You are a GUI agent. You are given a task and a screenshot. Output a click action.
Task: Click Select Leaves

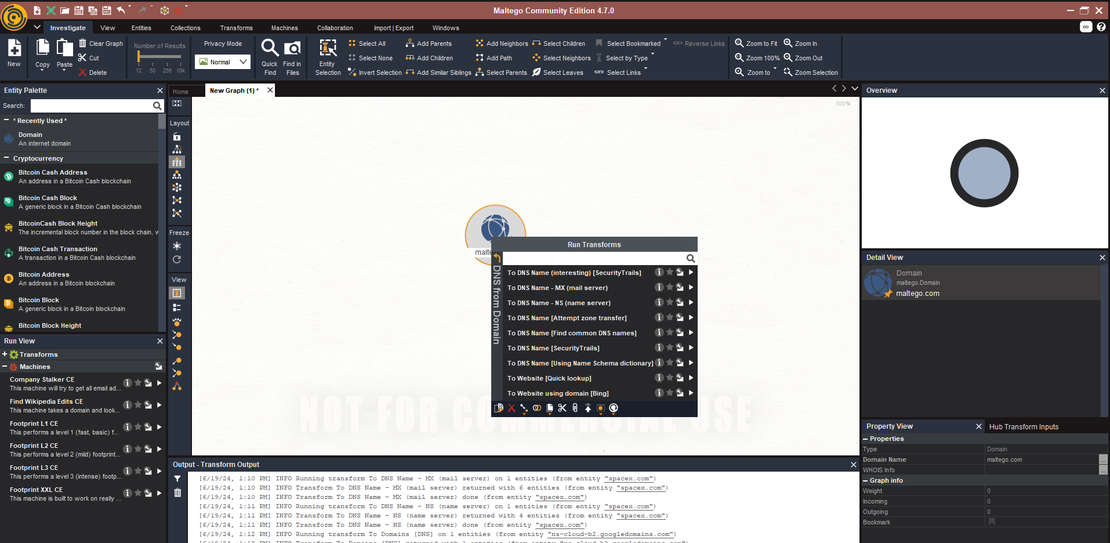point(558,72)
